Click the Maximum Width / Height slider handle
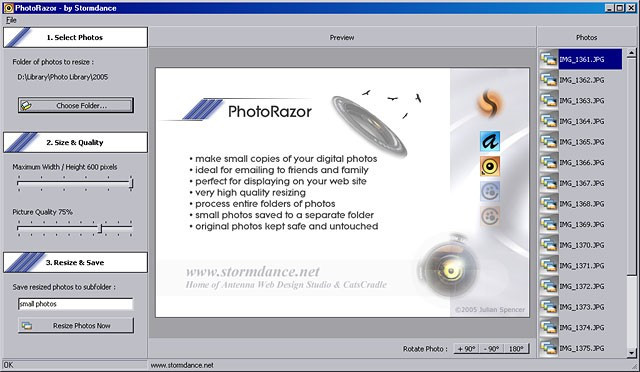 [131, 183]
